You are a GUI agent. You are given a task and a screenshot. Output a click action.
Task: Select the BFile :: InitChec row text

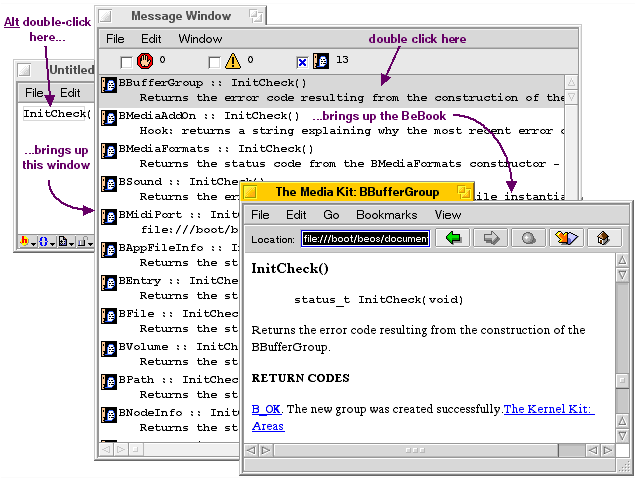pyautogui.click(x=178, y=314)
